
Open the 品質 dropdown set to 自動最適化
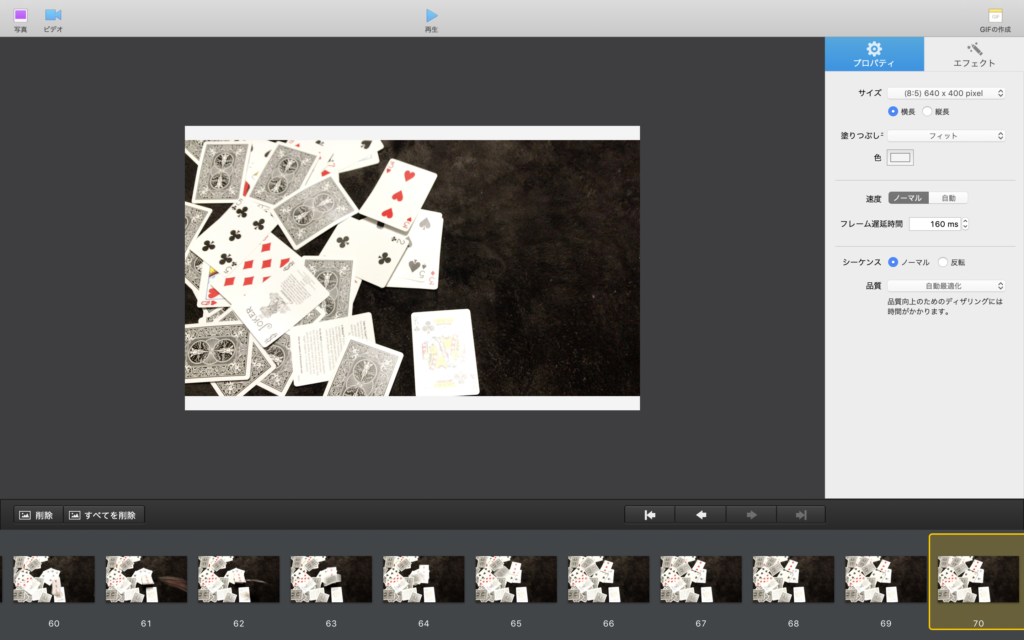coord(946,286)
